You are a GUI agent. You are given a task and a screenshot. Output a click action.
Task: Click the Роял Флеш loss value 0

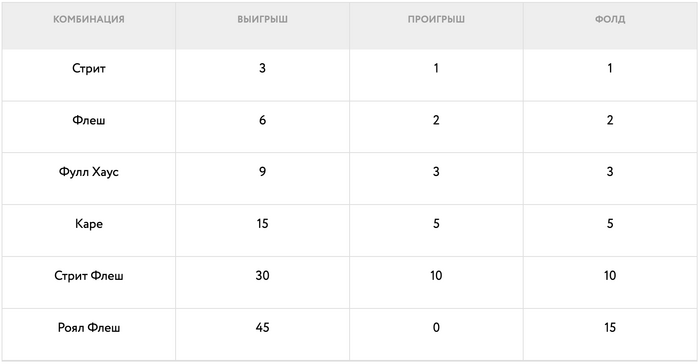point(436,327)
